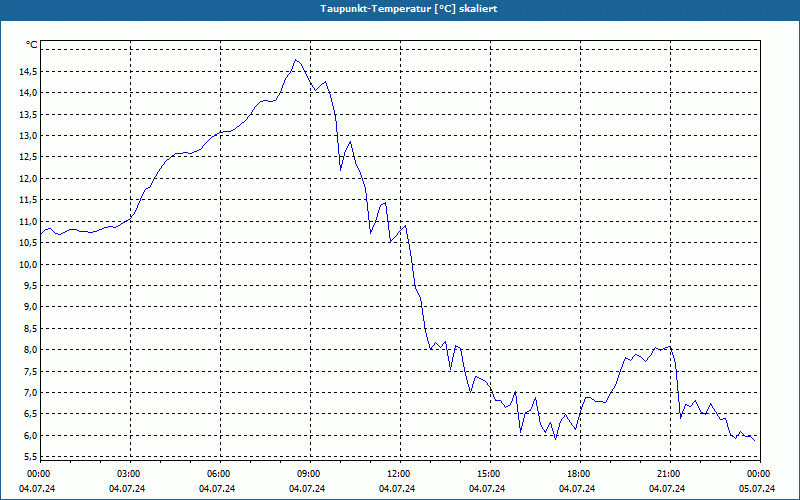Pick the 6,0 y-axis tick label
This screenshot has width=800, height=500.
pyautogui.click(x=30, y=436)
